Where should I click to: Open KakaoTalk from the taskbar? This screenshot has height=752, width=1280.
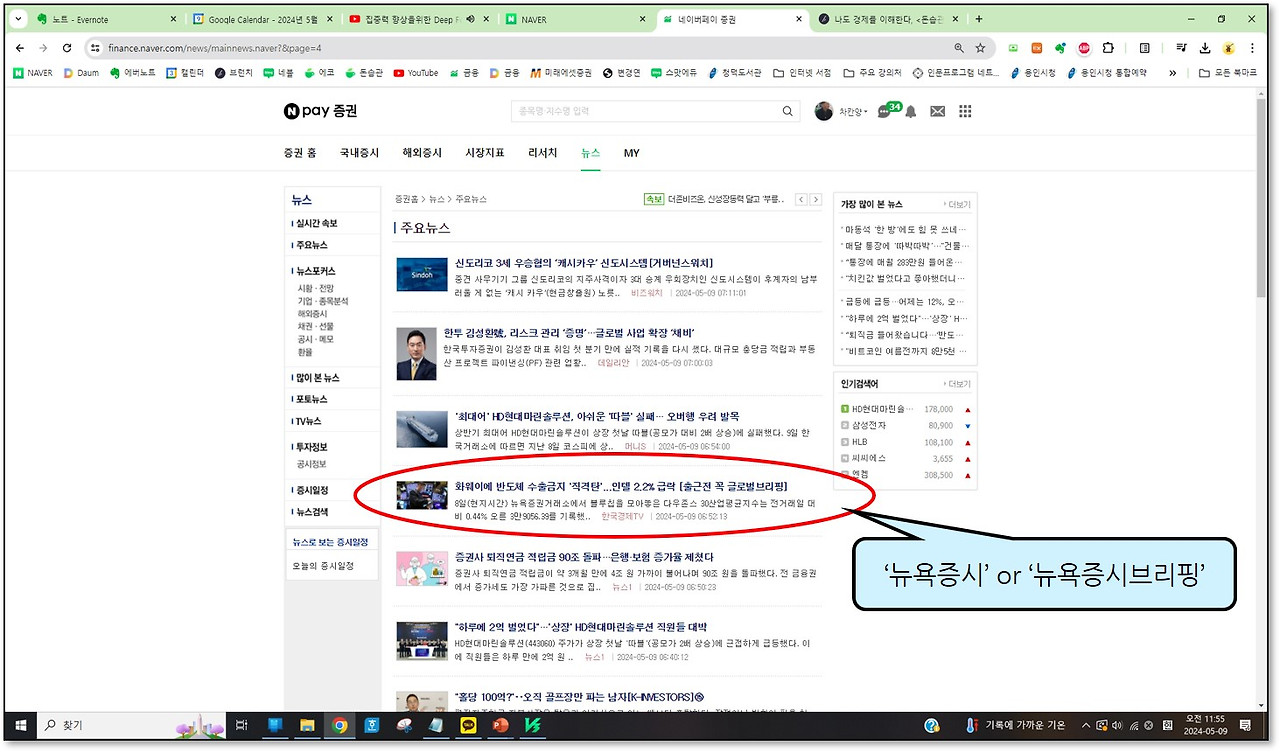pos(467,725)
